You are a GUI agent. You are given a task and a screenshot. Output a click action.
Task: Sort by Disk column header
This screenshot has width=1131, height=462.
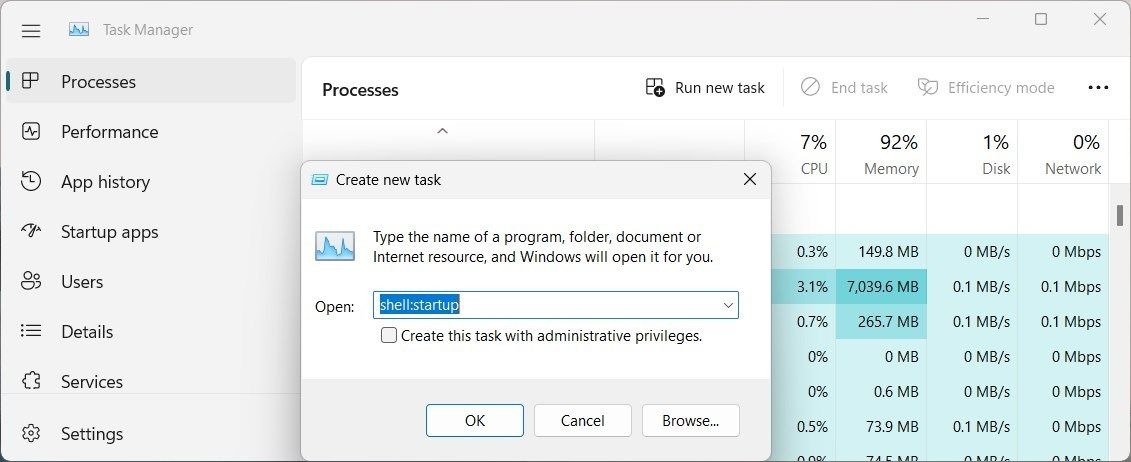coord(972,153)
